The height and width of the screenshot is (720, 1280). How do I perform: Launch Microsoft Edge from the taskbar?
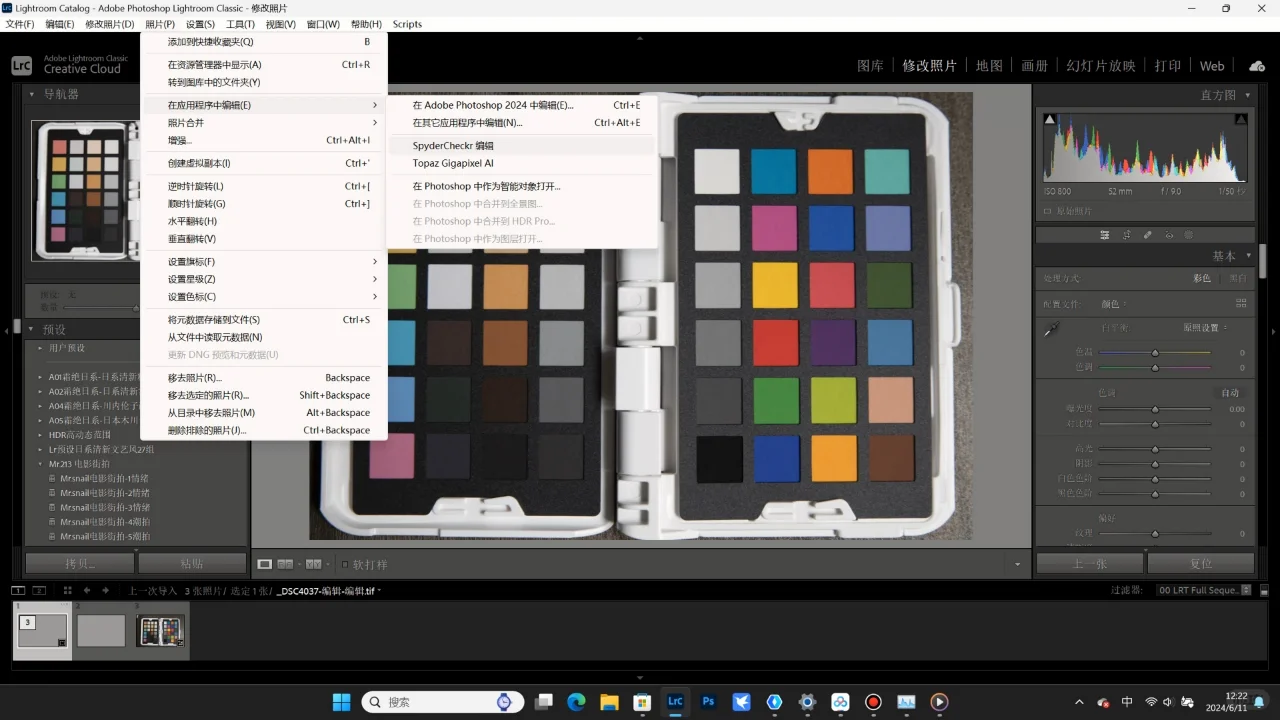coord(576,702)
